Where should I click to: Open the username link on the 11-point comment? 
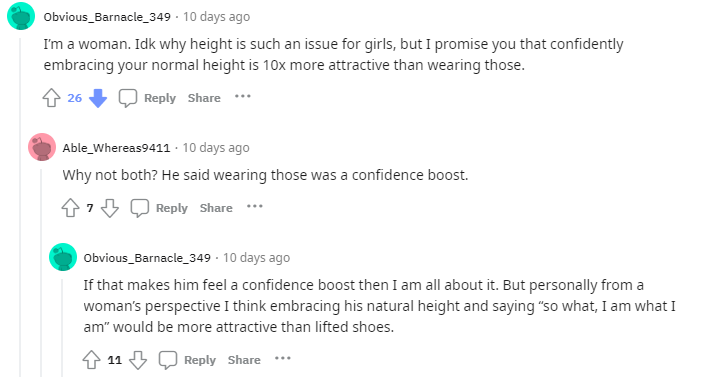click(147, 258)
